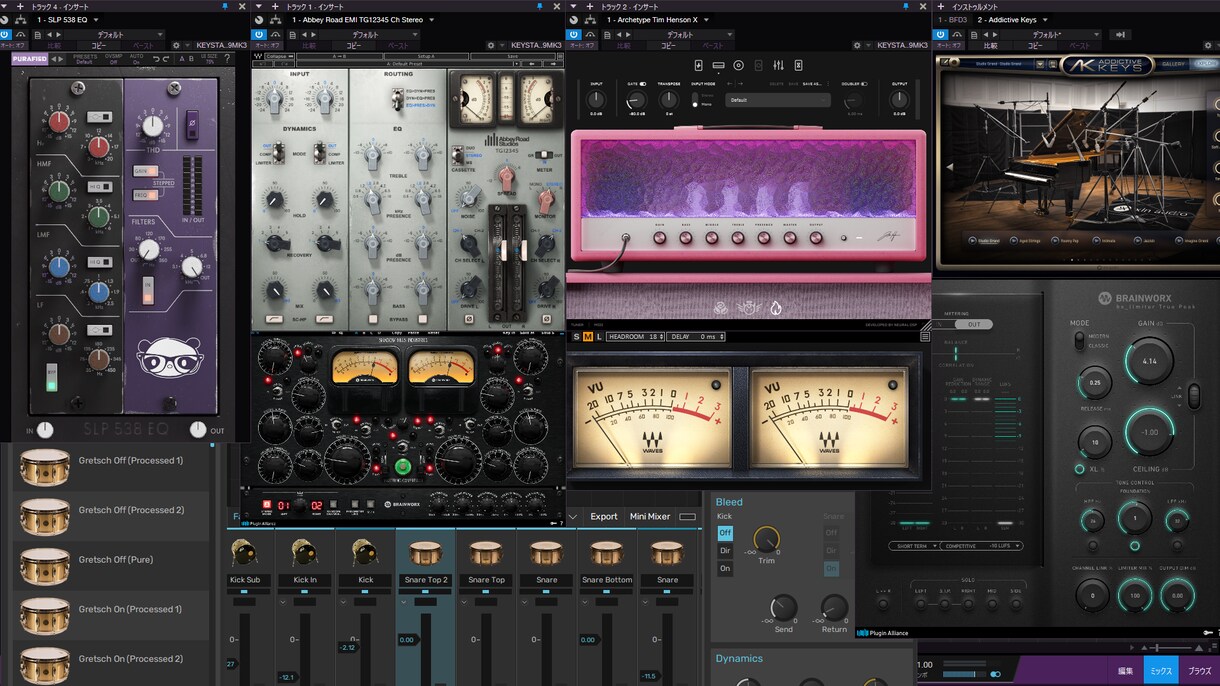Toggle power bypass on Abbey Road TG12345 insert
Screen dimensions: 1220x686
[x=260, y=33]
